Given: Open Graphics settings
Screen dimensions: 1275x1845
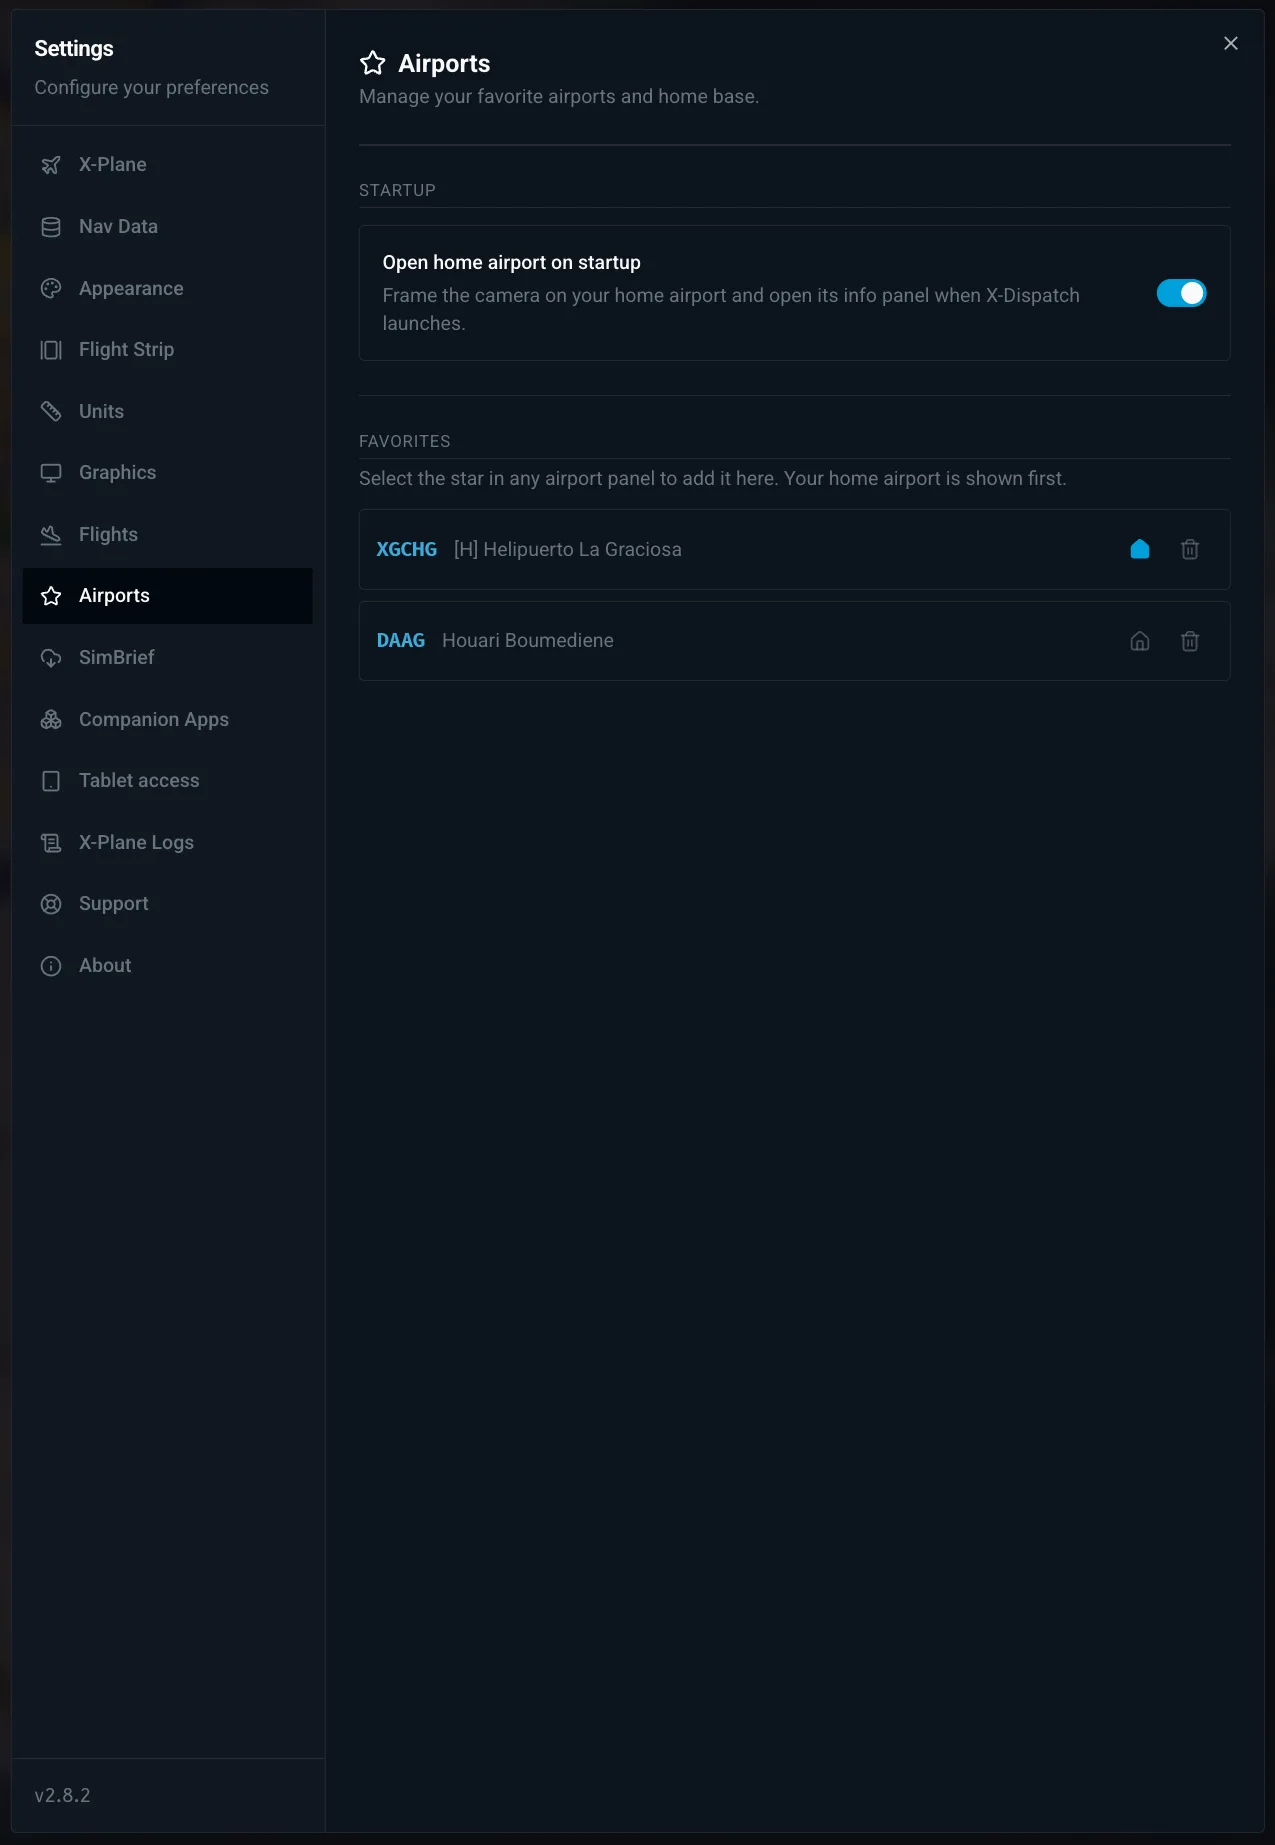Looking at the screenshot, I should pos(168,473).
